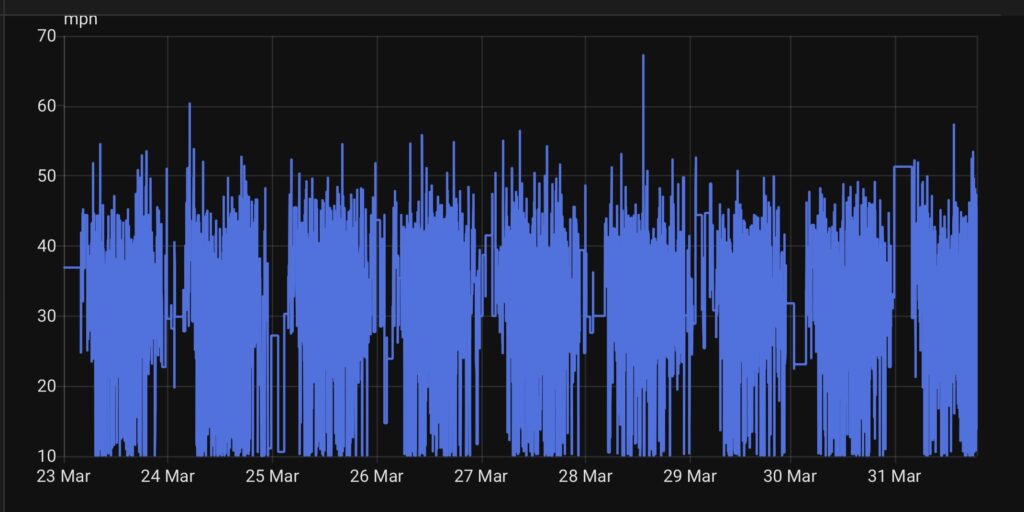Click the 25 Mar axis label
Image resolution: width=1024 pixels, height=512 pixels.
click(x=272, y=476)
